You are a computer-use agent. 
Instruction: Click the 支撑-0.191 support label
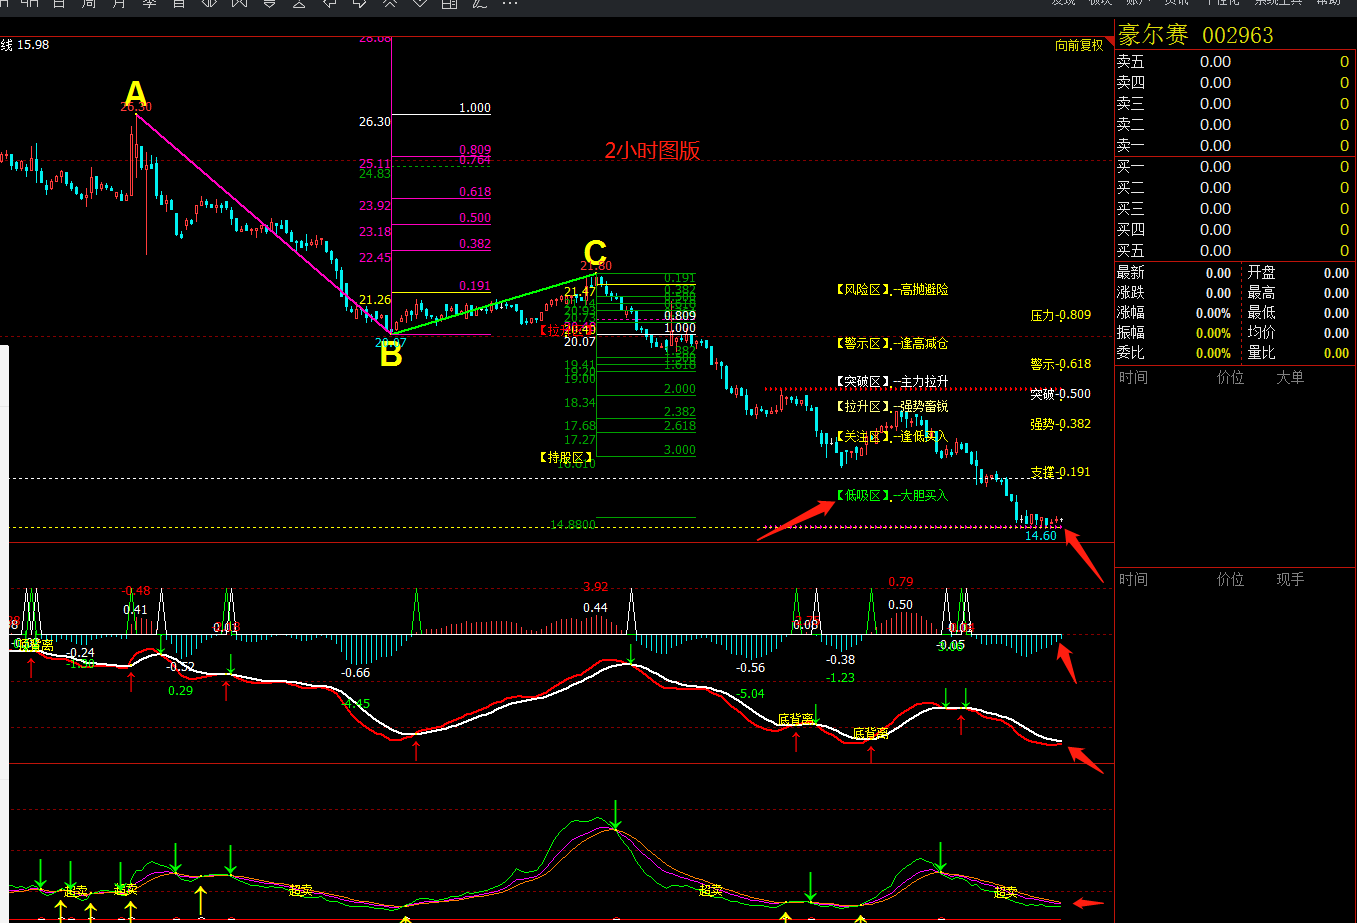tap(1061, 472)
